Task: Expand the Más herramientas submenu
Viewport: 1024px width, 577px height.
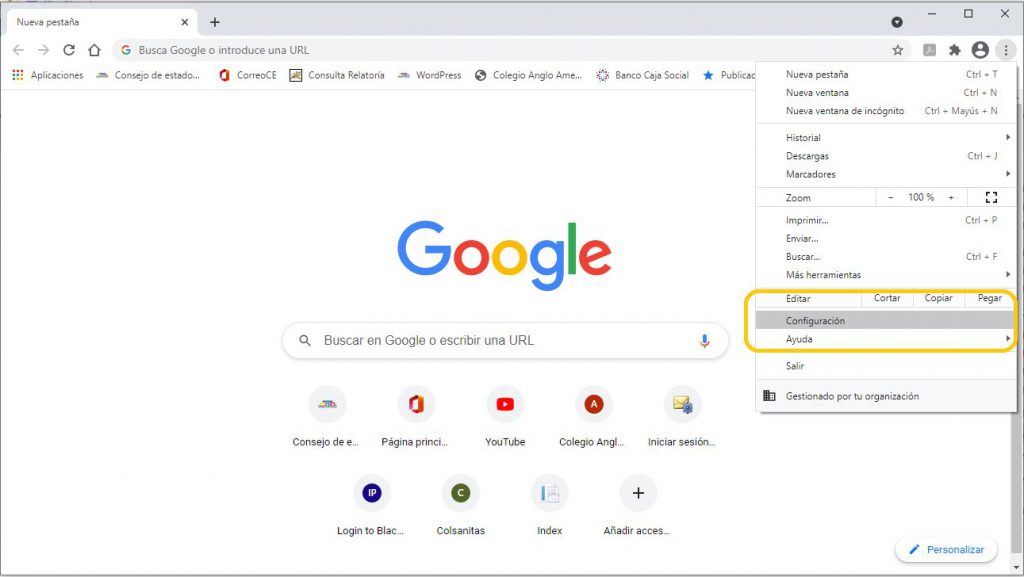Action: click(x=886, y=275)
